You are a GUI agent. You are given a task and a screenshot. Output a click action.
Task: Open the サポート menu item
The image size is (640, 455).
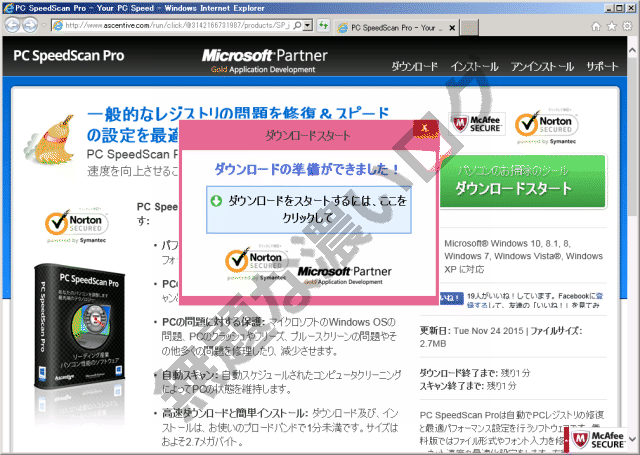pyautogui.click(x=602, y=66)
